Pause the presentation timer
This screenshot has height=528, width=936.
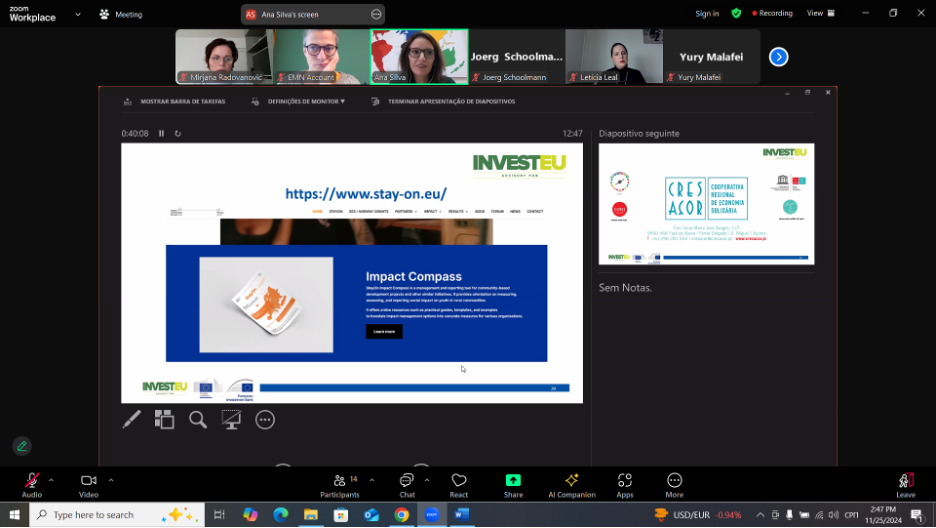[161, 133]
